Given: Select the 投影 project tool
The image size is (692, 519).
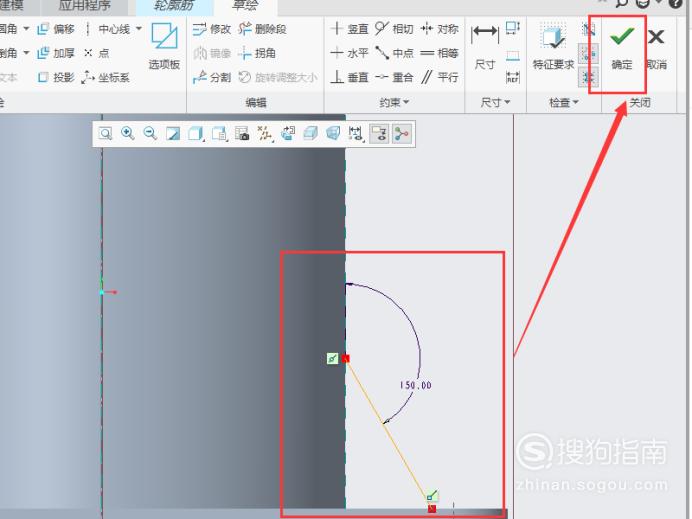Looking at the screenshot, I should click(56, 78).
